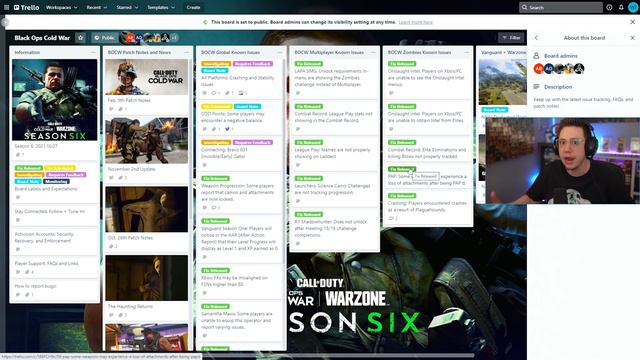Screen dimensions: 640x360
Task: Click the AB member avatar in board header
Action: pos(130,38)
